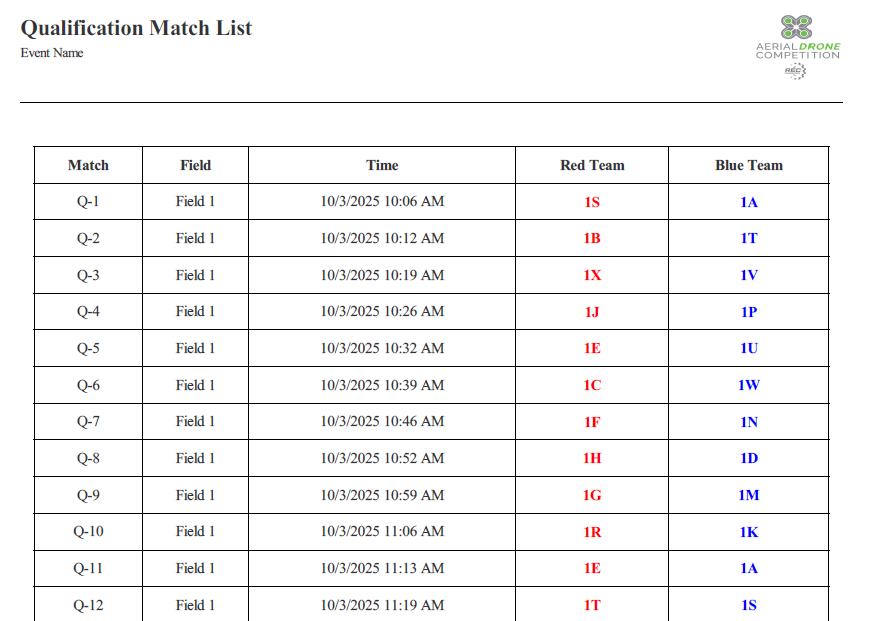This screenshot has height=621, width=877.
Task: Click the 10/3/2025 10:06 AM time
Action: [x=382, y=201]
